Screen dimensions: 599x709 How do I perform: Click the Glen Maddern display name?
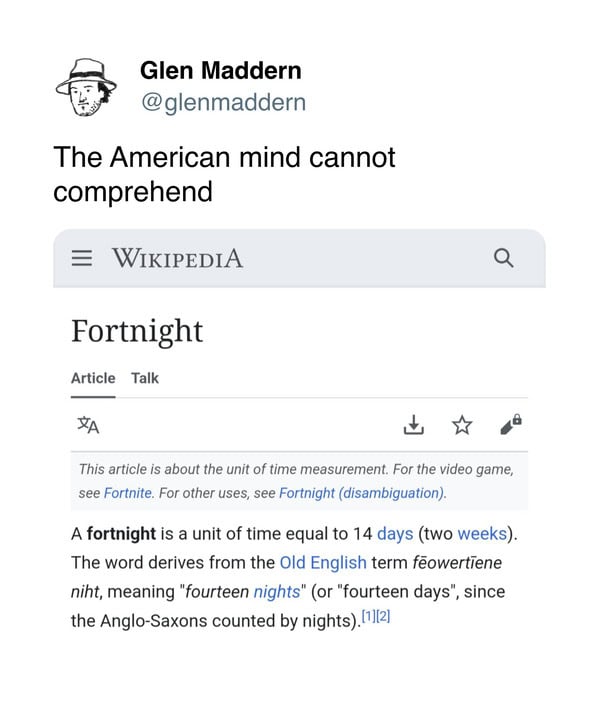click(221, 71)
